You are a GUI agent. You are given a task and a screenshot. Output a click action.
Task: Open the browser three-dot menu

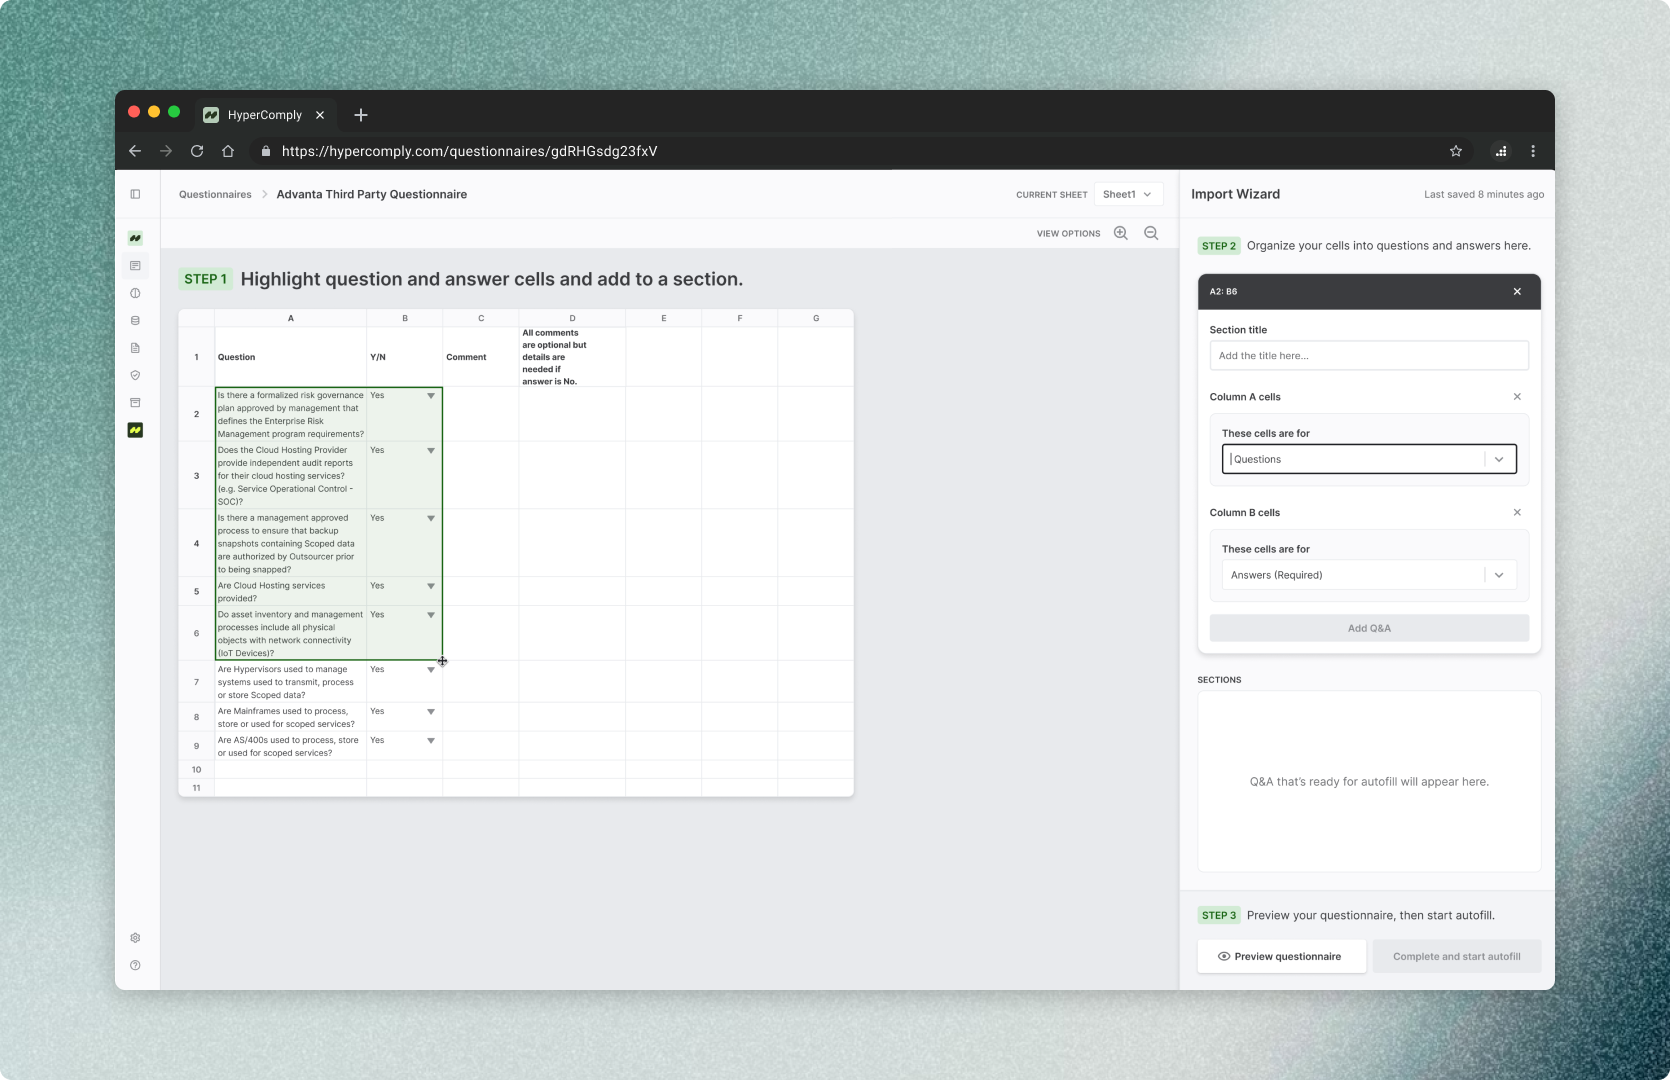(x=1533, y=151)
